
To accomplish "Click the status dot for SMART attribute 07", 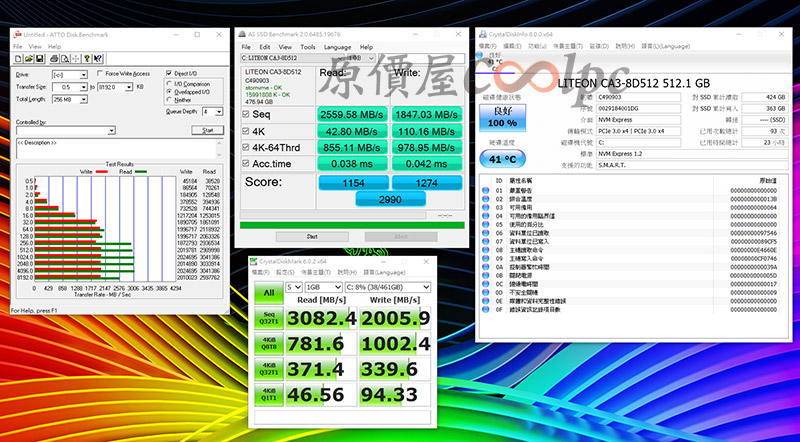I will coord(485,241).
